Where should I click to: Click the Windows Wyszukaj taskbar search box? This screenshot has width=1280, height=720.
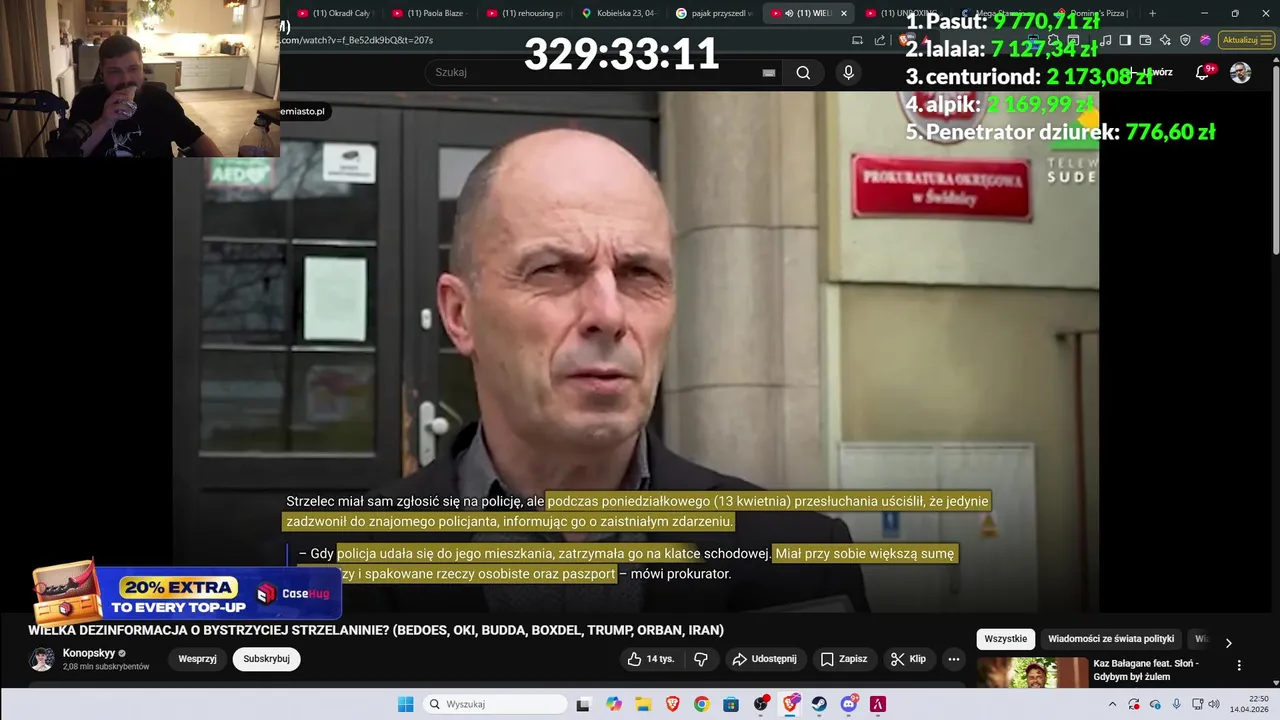pos(495,704)
